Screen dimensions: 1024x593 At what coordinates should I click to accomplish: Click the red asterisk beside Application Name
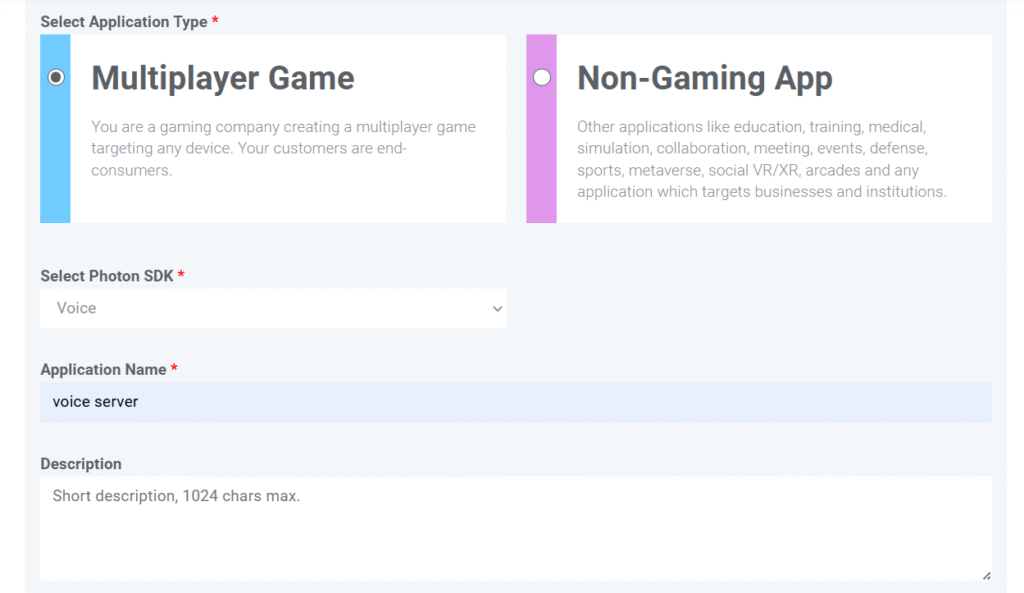click(x=174, y=369)
